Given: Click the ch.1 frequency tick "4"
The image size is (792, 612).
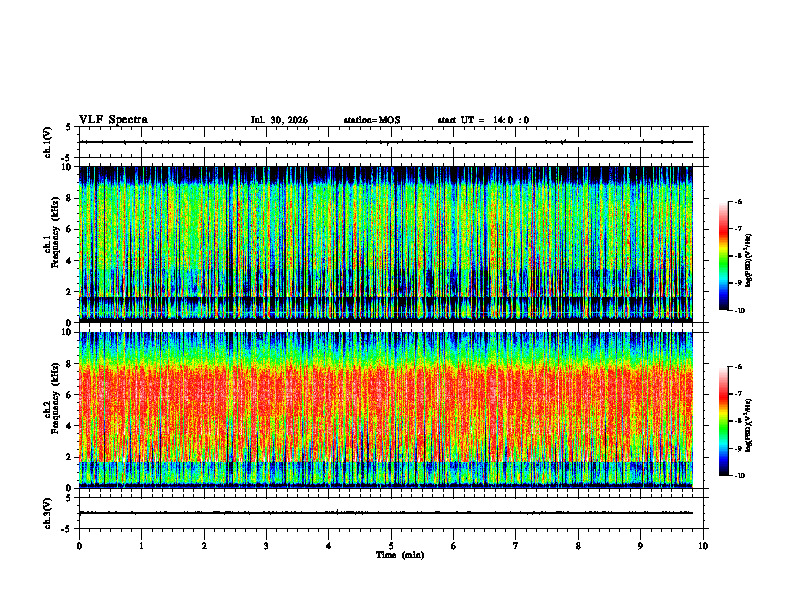Looking at the screenshot, I should [x=70, y=261].
